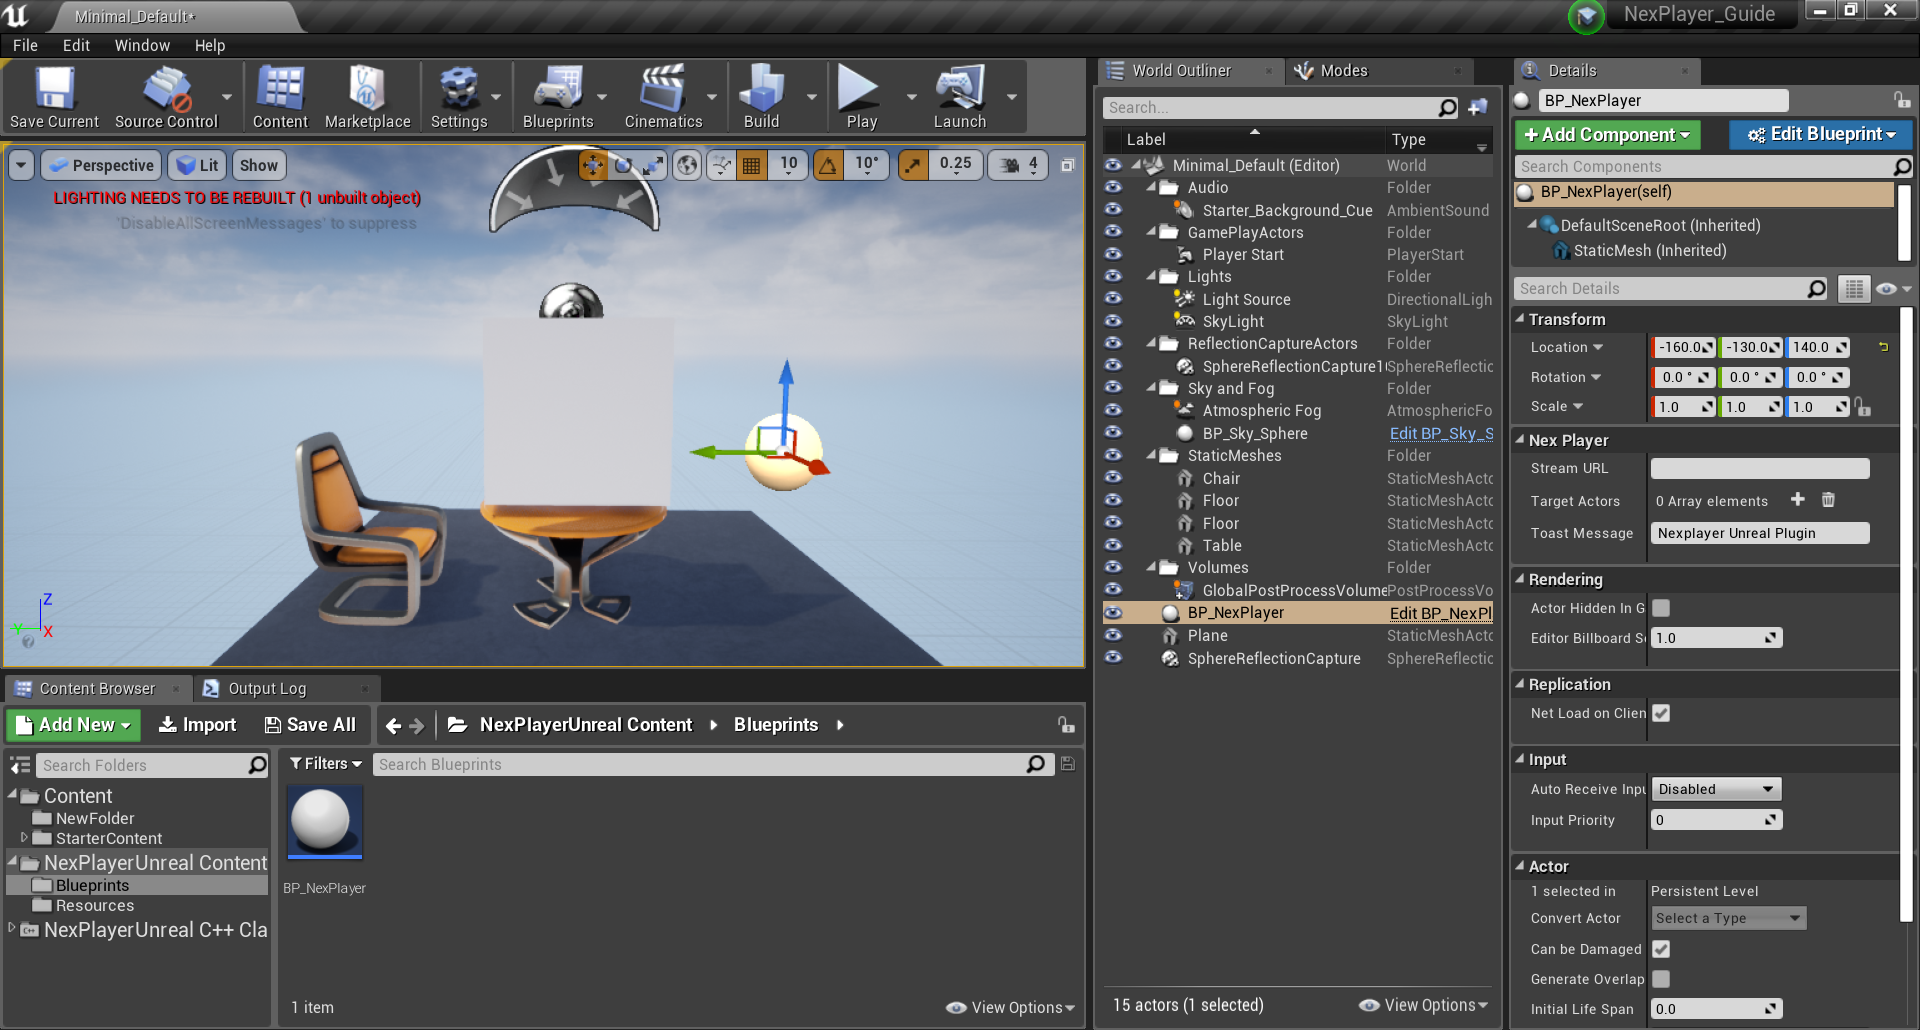Open the Help menu
Viewport: 1920px width, 1030px height.
pyautogui.click(x=210, y=45)
